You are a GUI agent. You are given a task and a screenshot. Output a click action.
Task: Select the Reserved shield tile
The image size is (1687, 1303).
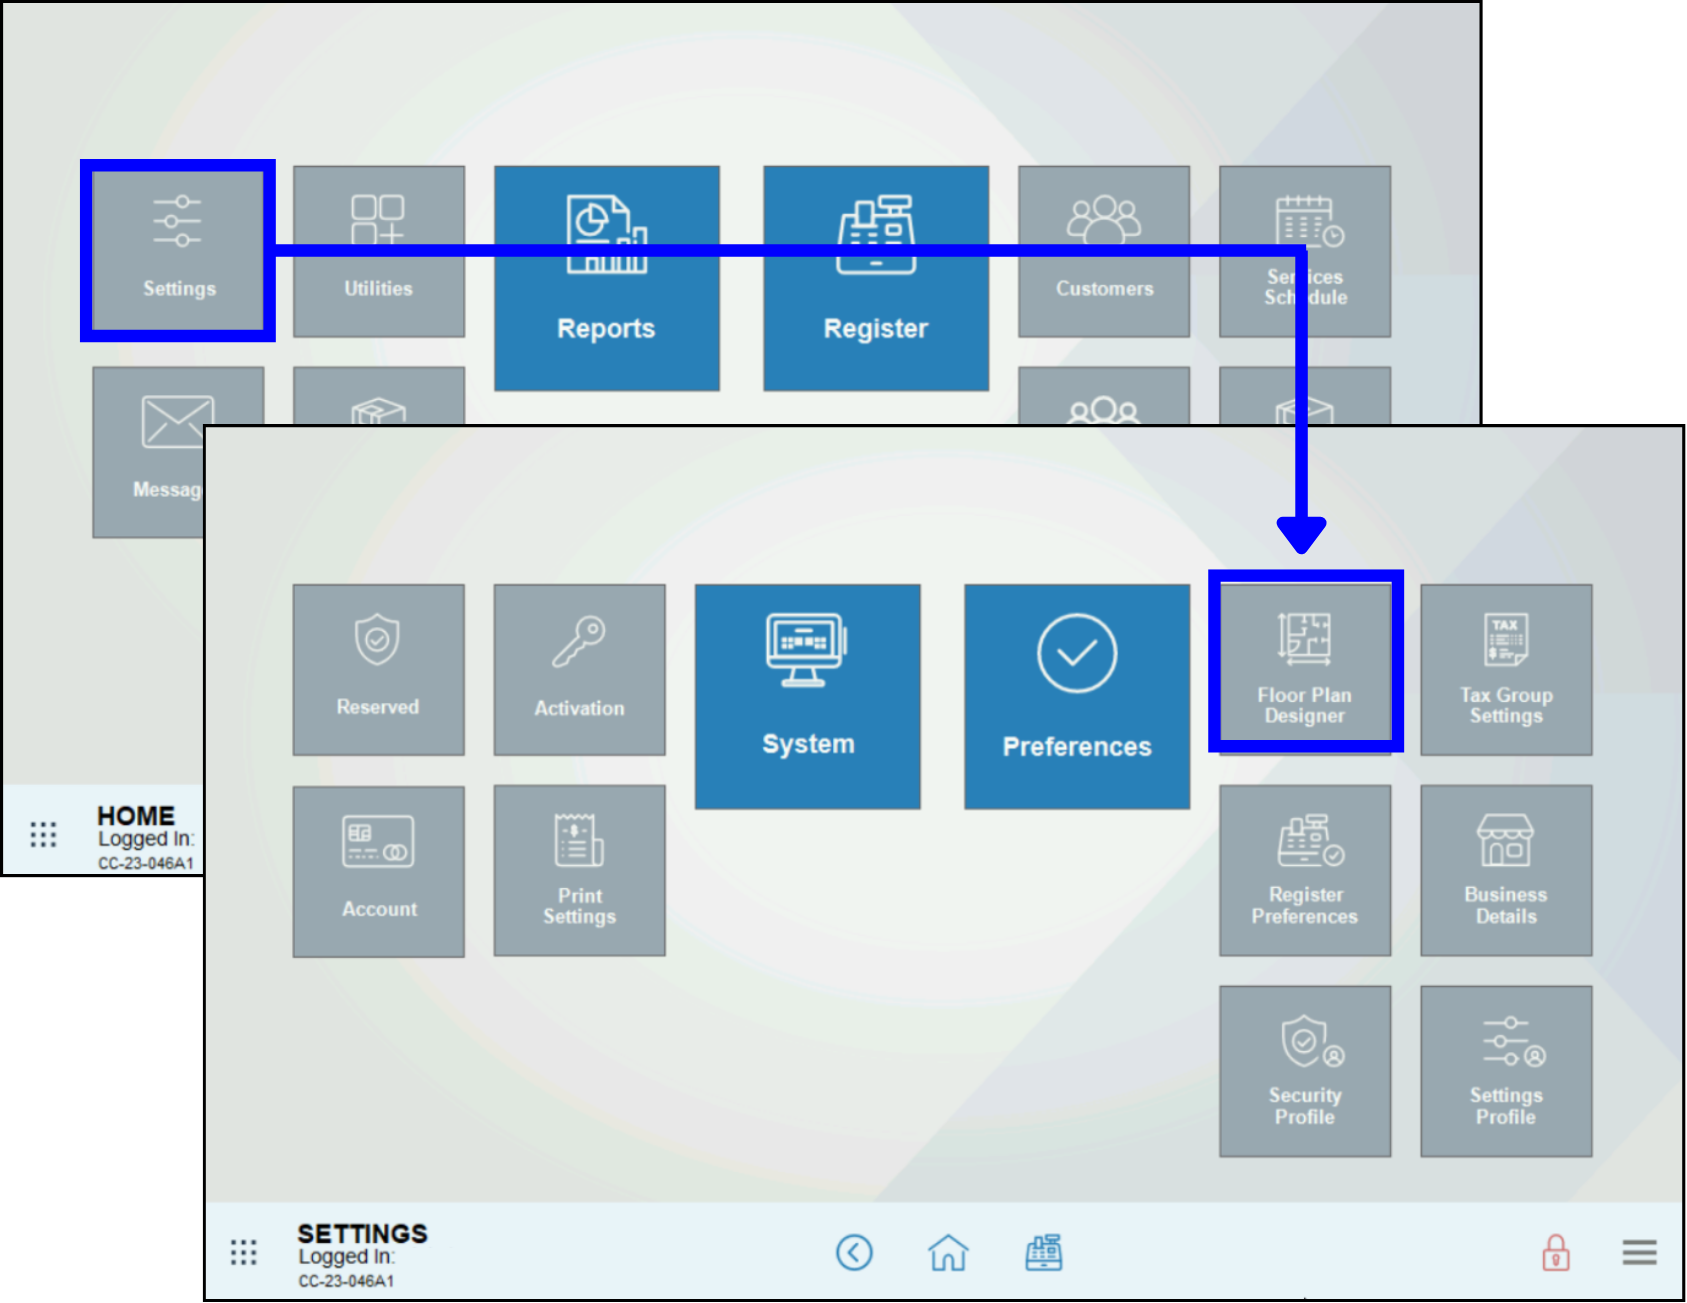tap(379, 668)
